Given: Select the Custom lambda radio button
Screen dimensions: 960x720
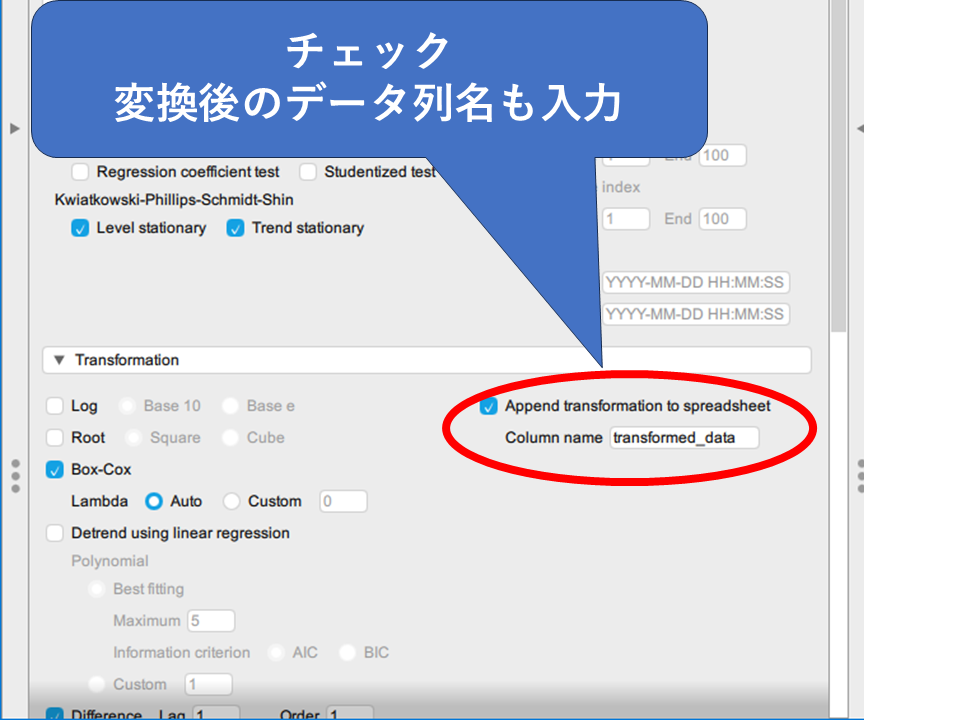Looking at the screenshot, I should pyautogui.click(x=232, y=502).
